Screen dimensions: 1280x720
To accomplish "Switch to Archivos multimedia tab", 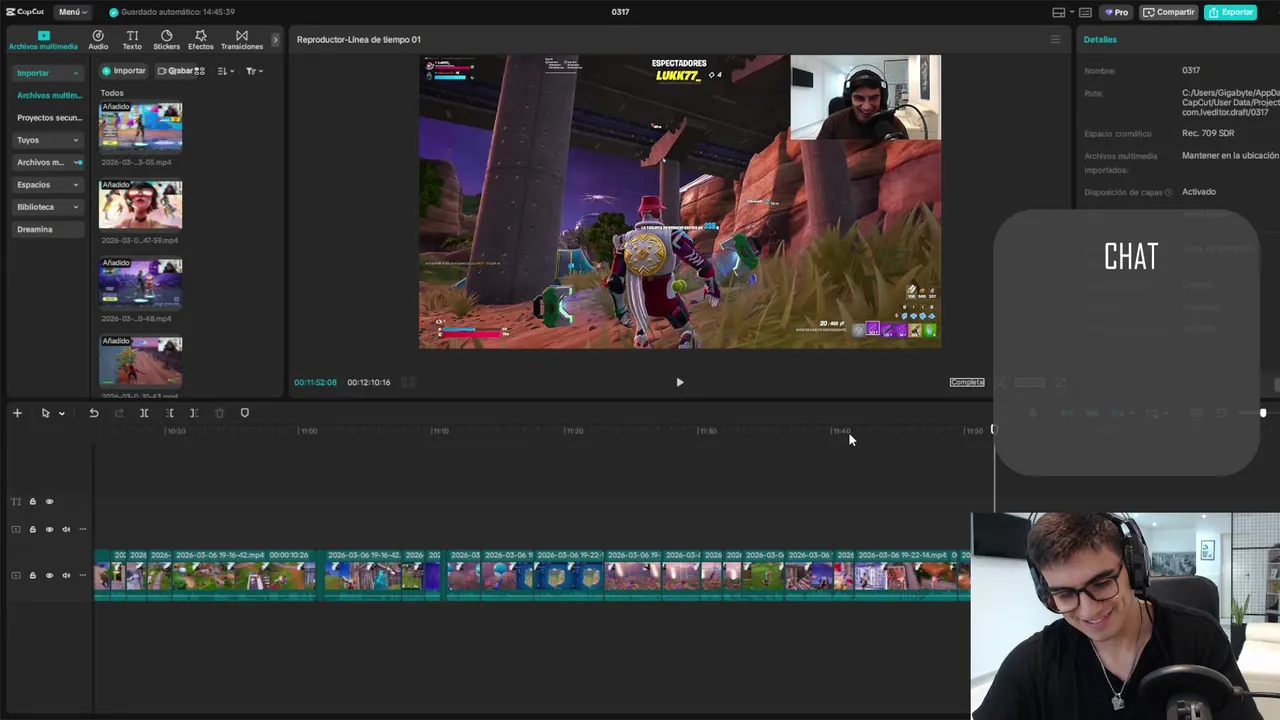I will point(43,40).
